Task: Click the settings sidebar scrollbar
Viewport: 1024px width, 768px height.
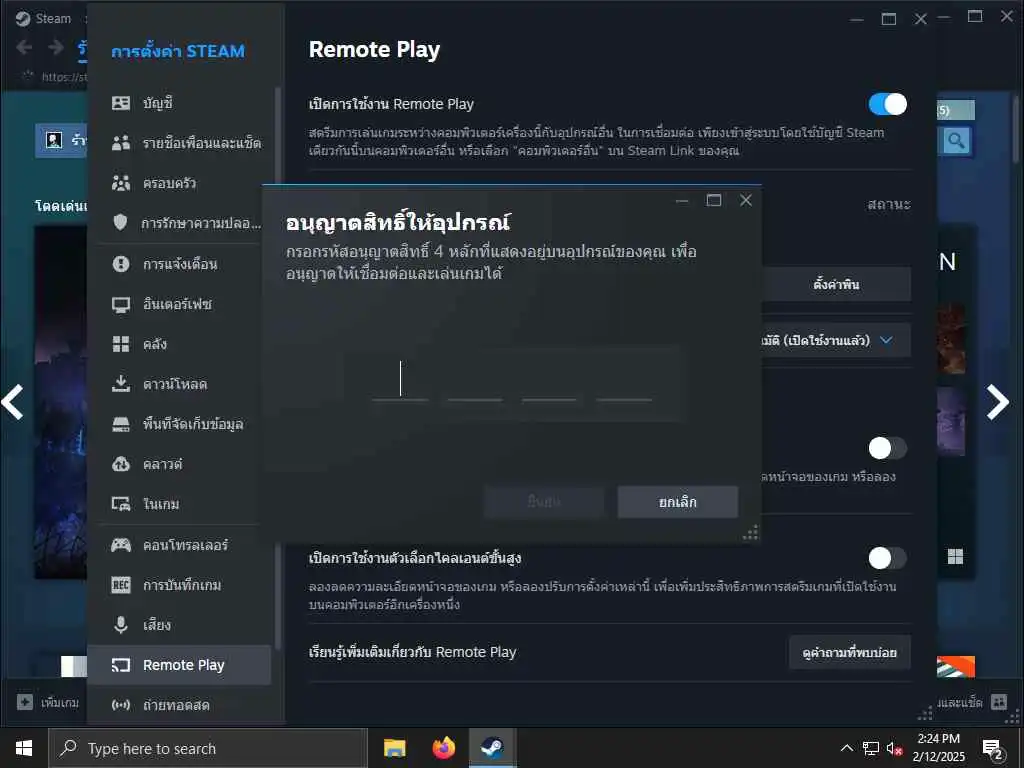Action: 278,366
